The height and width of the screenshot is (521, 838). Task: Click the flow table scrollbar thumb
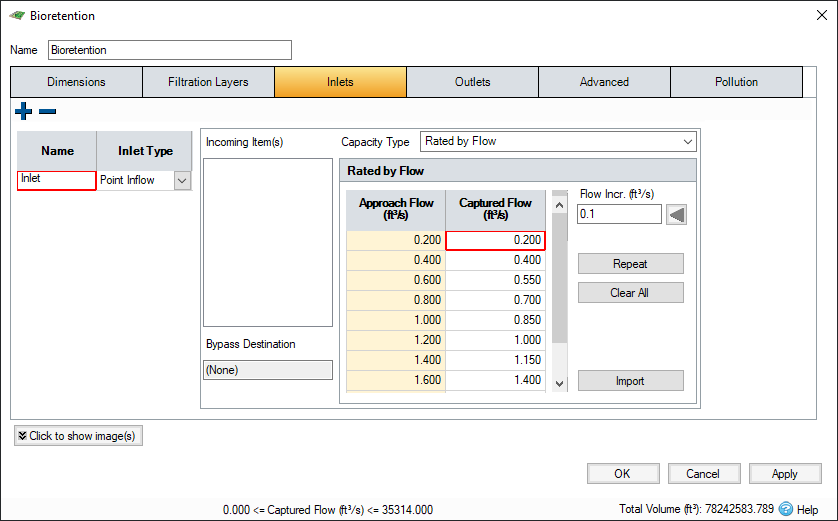[x=560, y=278]
